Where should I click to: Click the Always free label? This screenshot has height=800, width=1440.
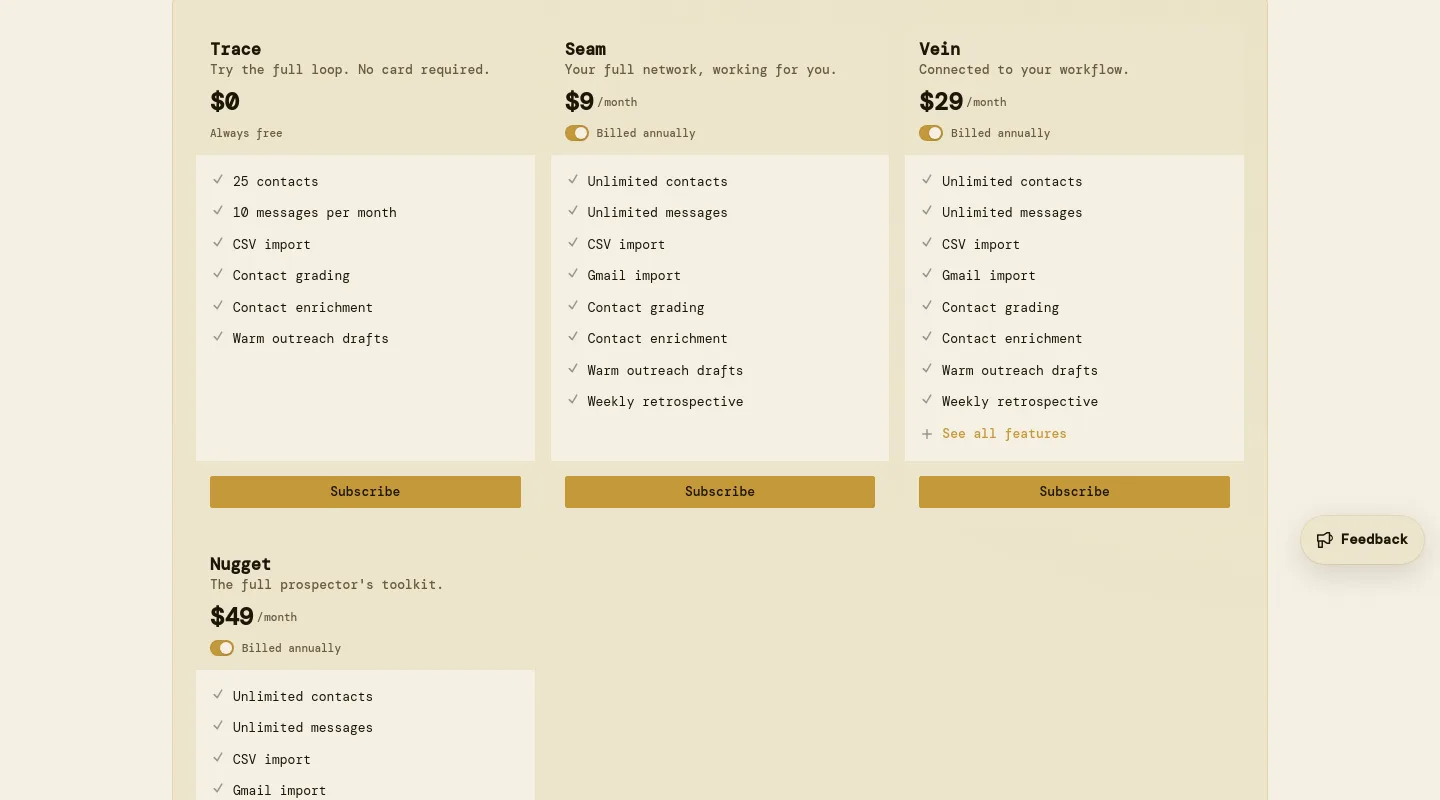246,133
